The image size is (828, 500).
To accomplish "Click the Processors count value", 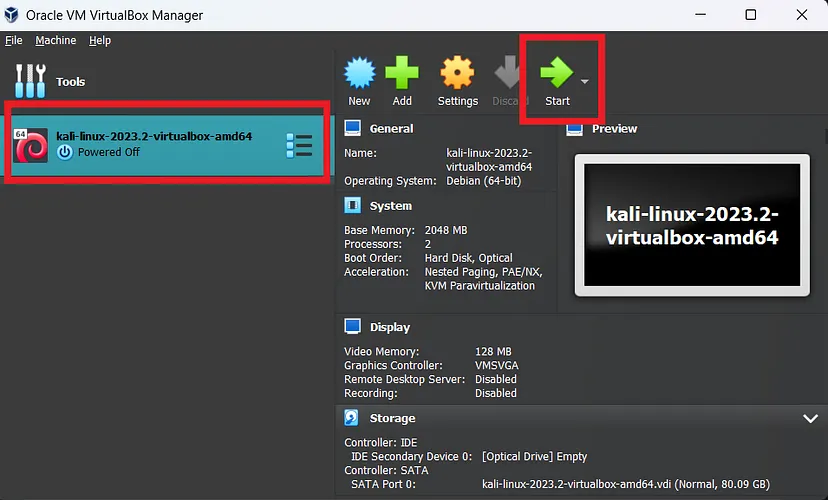I will [x=428, y=244].
